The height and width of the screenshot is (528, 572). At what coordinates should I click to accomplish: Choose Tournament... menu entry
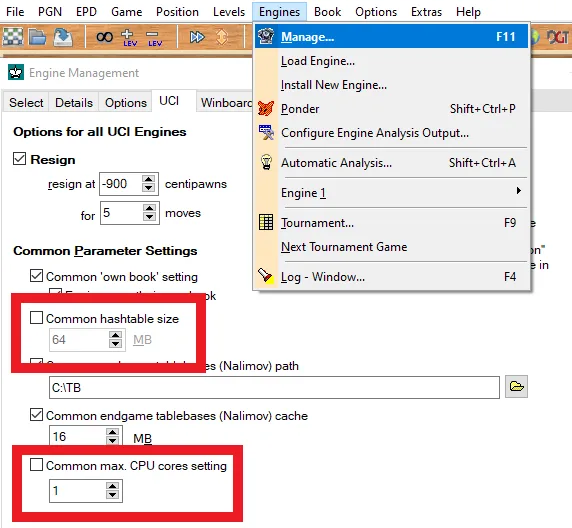(x=391, y=223)
